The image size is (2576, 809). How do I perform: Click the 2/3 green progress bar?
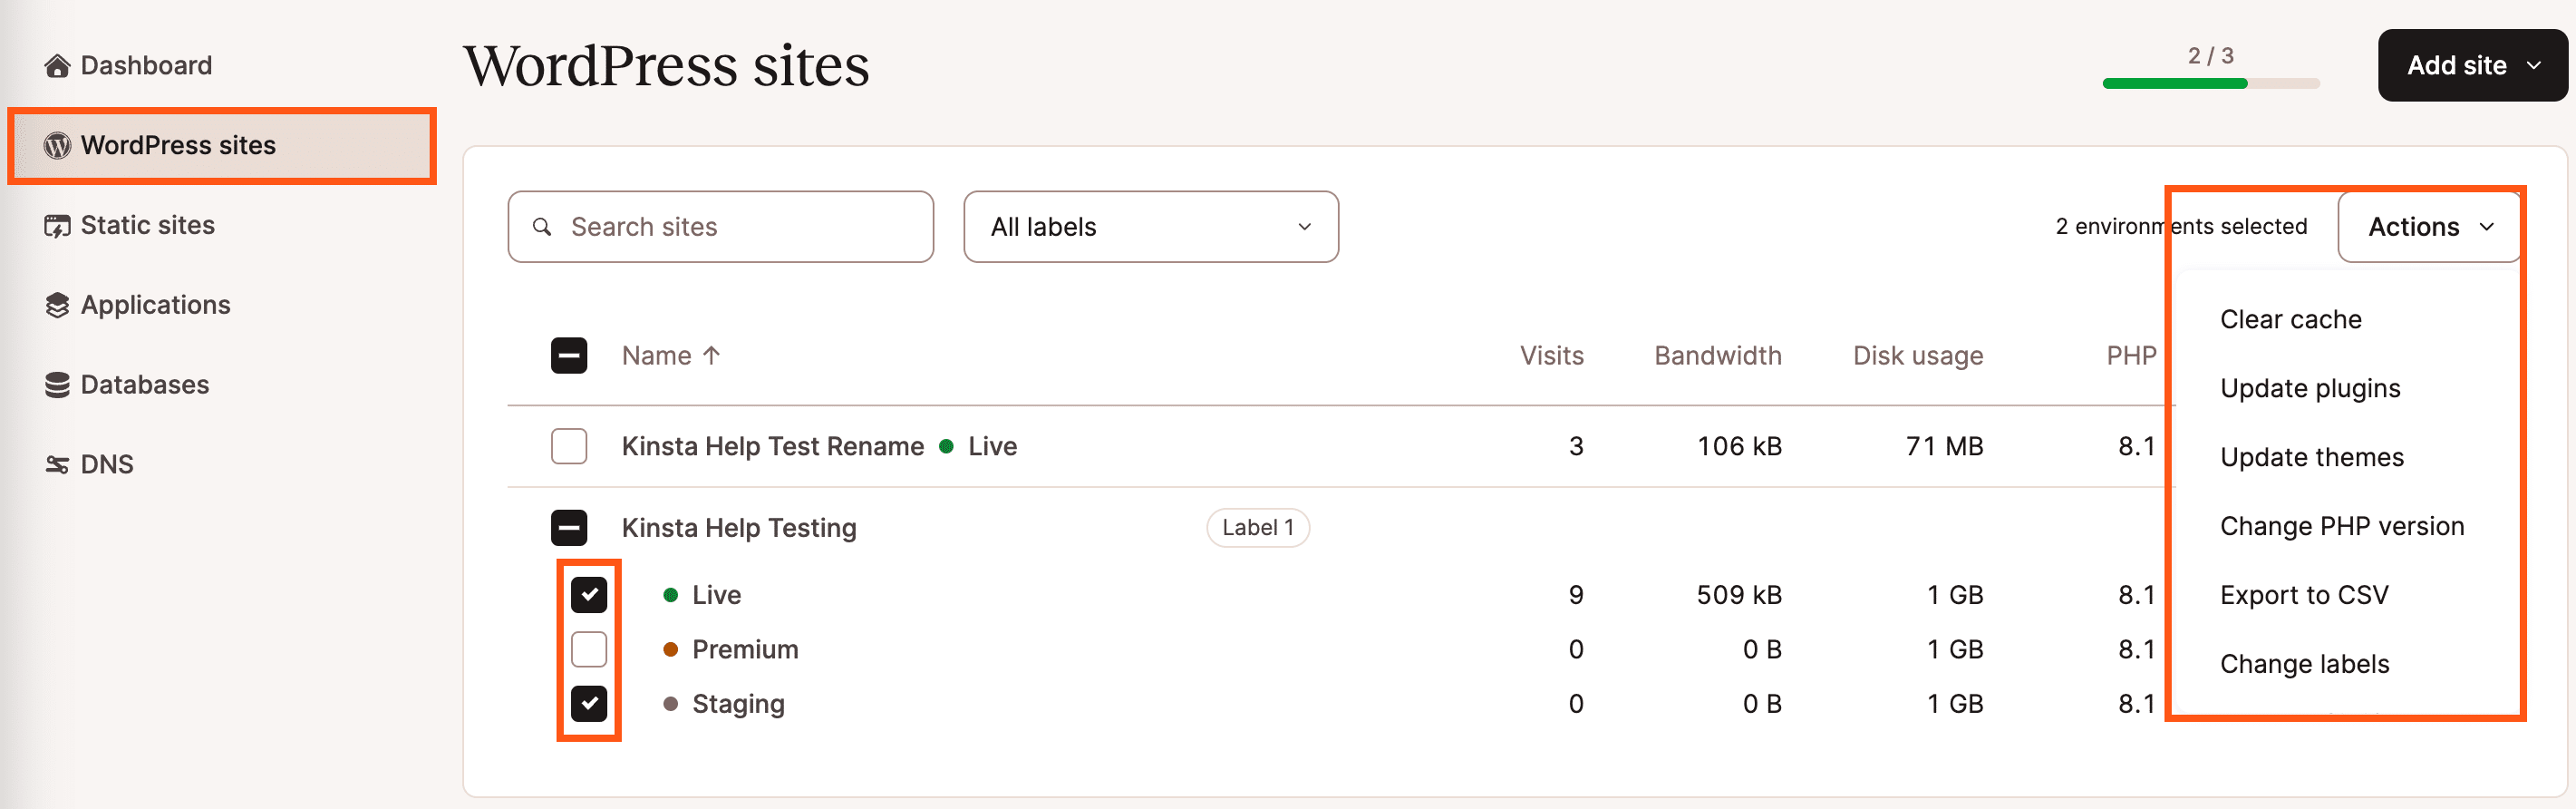tap(2211, 84)
